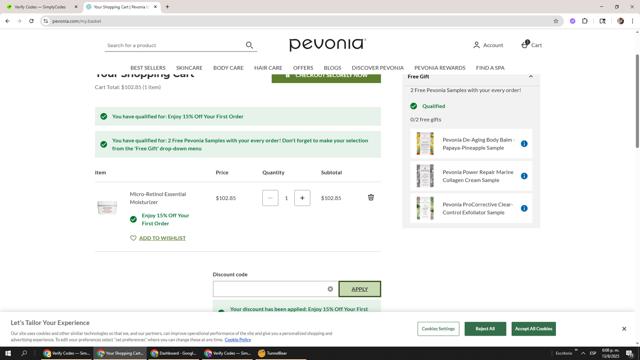Apply the discount code
Screen dimensions: 640x360
[360, 289]
